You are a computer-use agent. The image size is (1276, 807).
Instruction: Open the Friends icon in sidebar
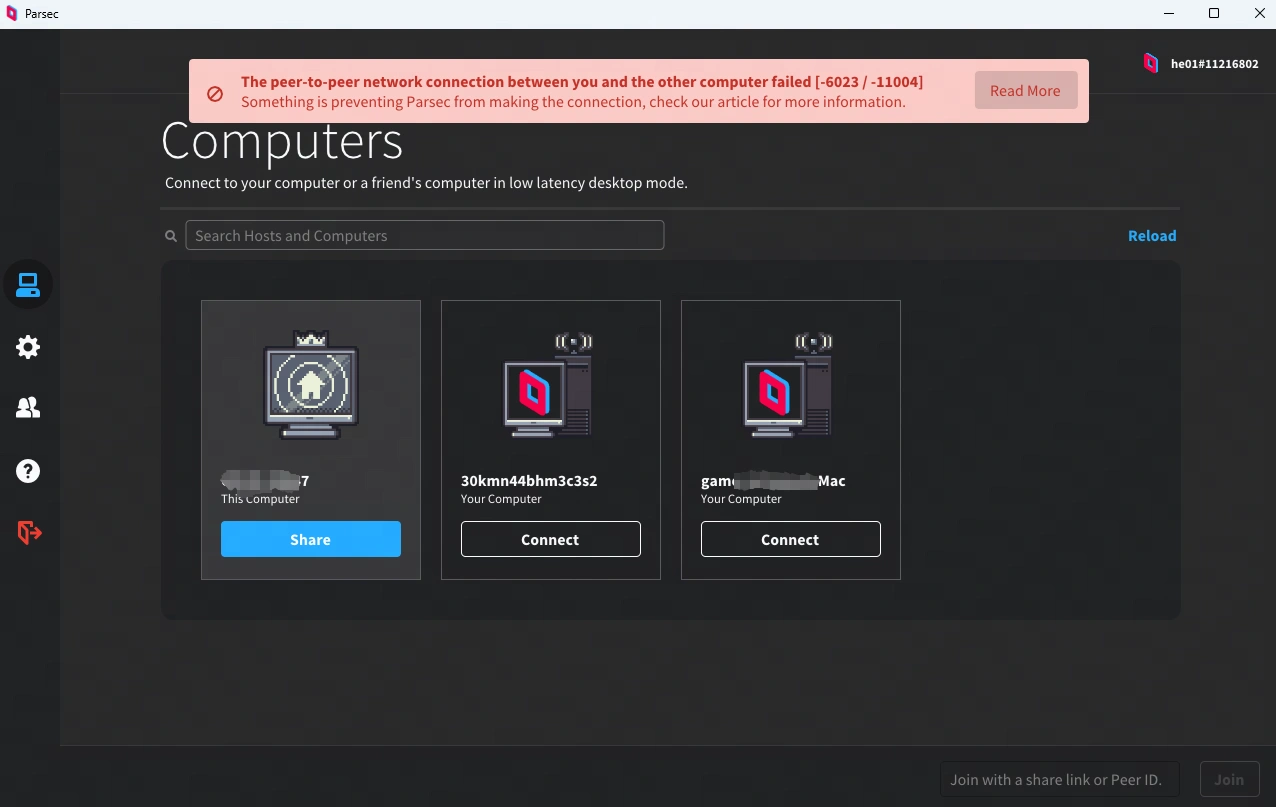point(28,408)
